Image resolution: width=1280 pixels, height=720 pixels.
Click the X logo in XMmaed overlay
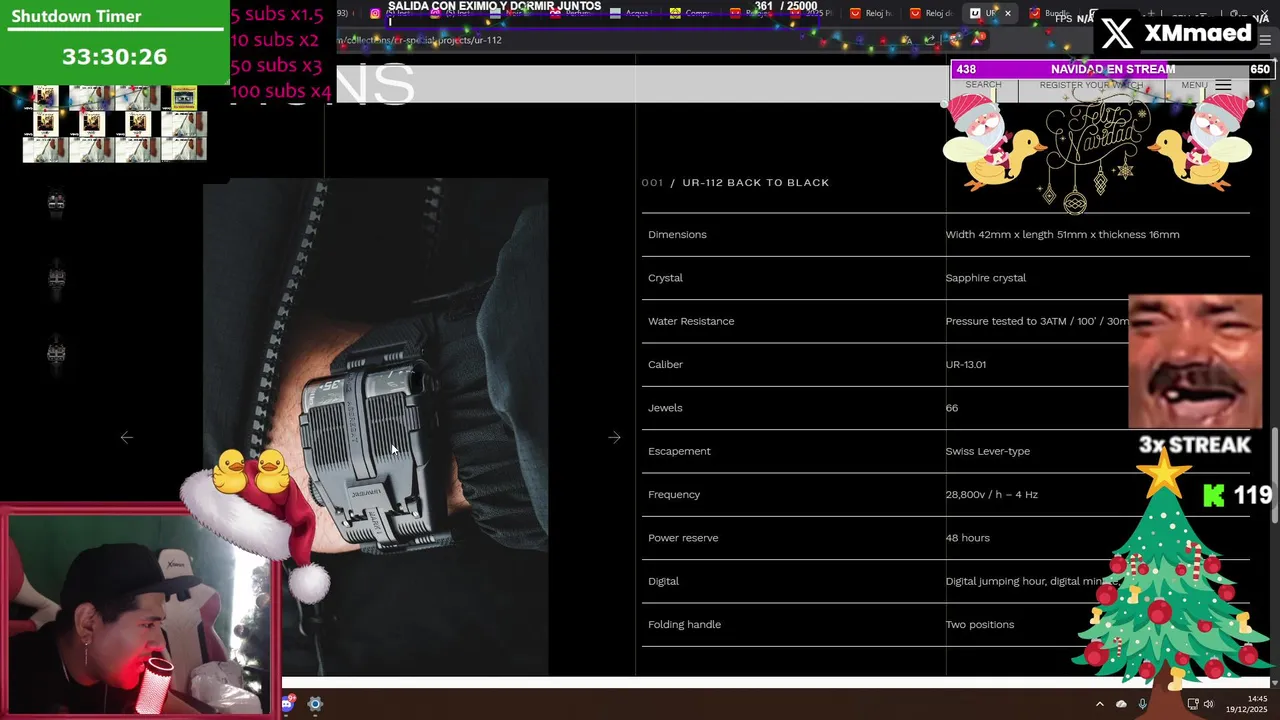[1116, 33]
